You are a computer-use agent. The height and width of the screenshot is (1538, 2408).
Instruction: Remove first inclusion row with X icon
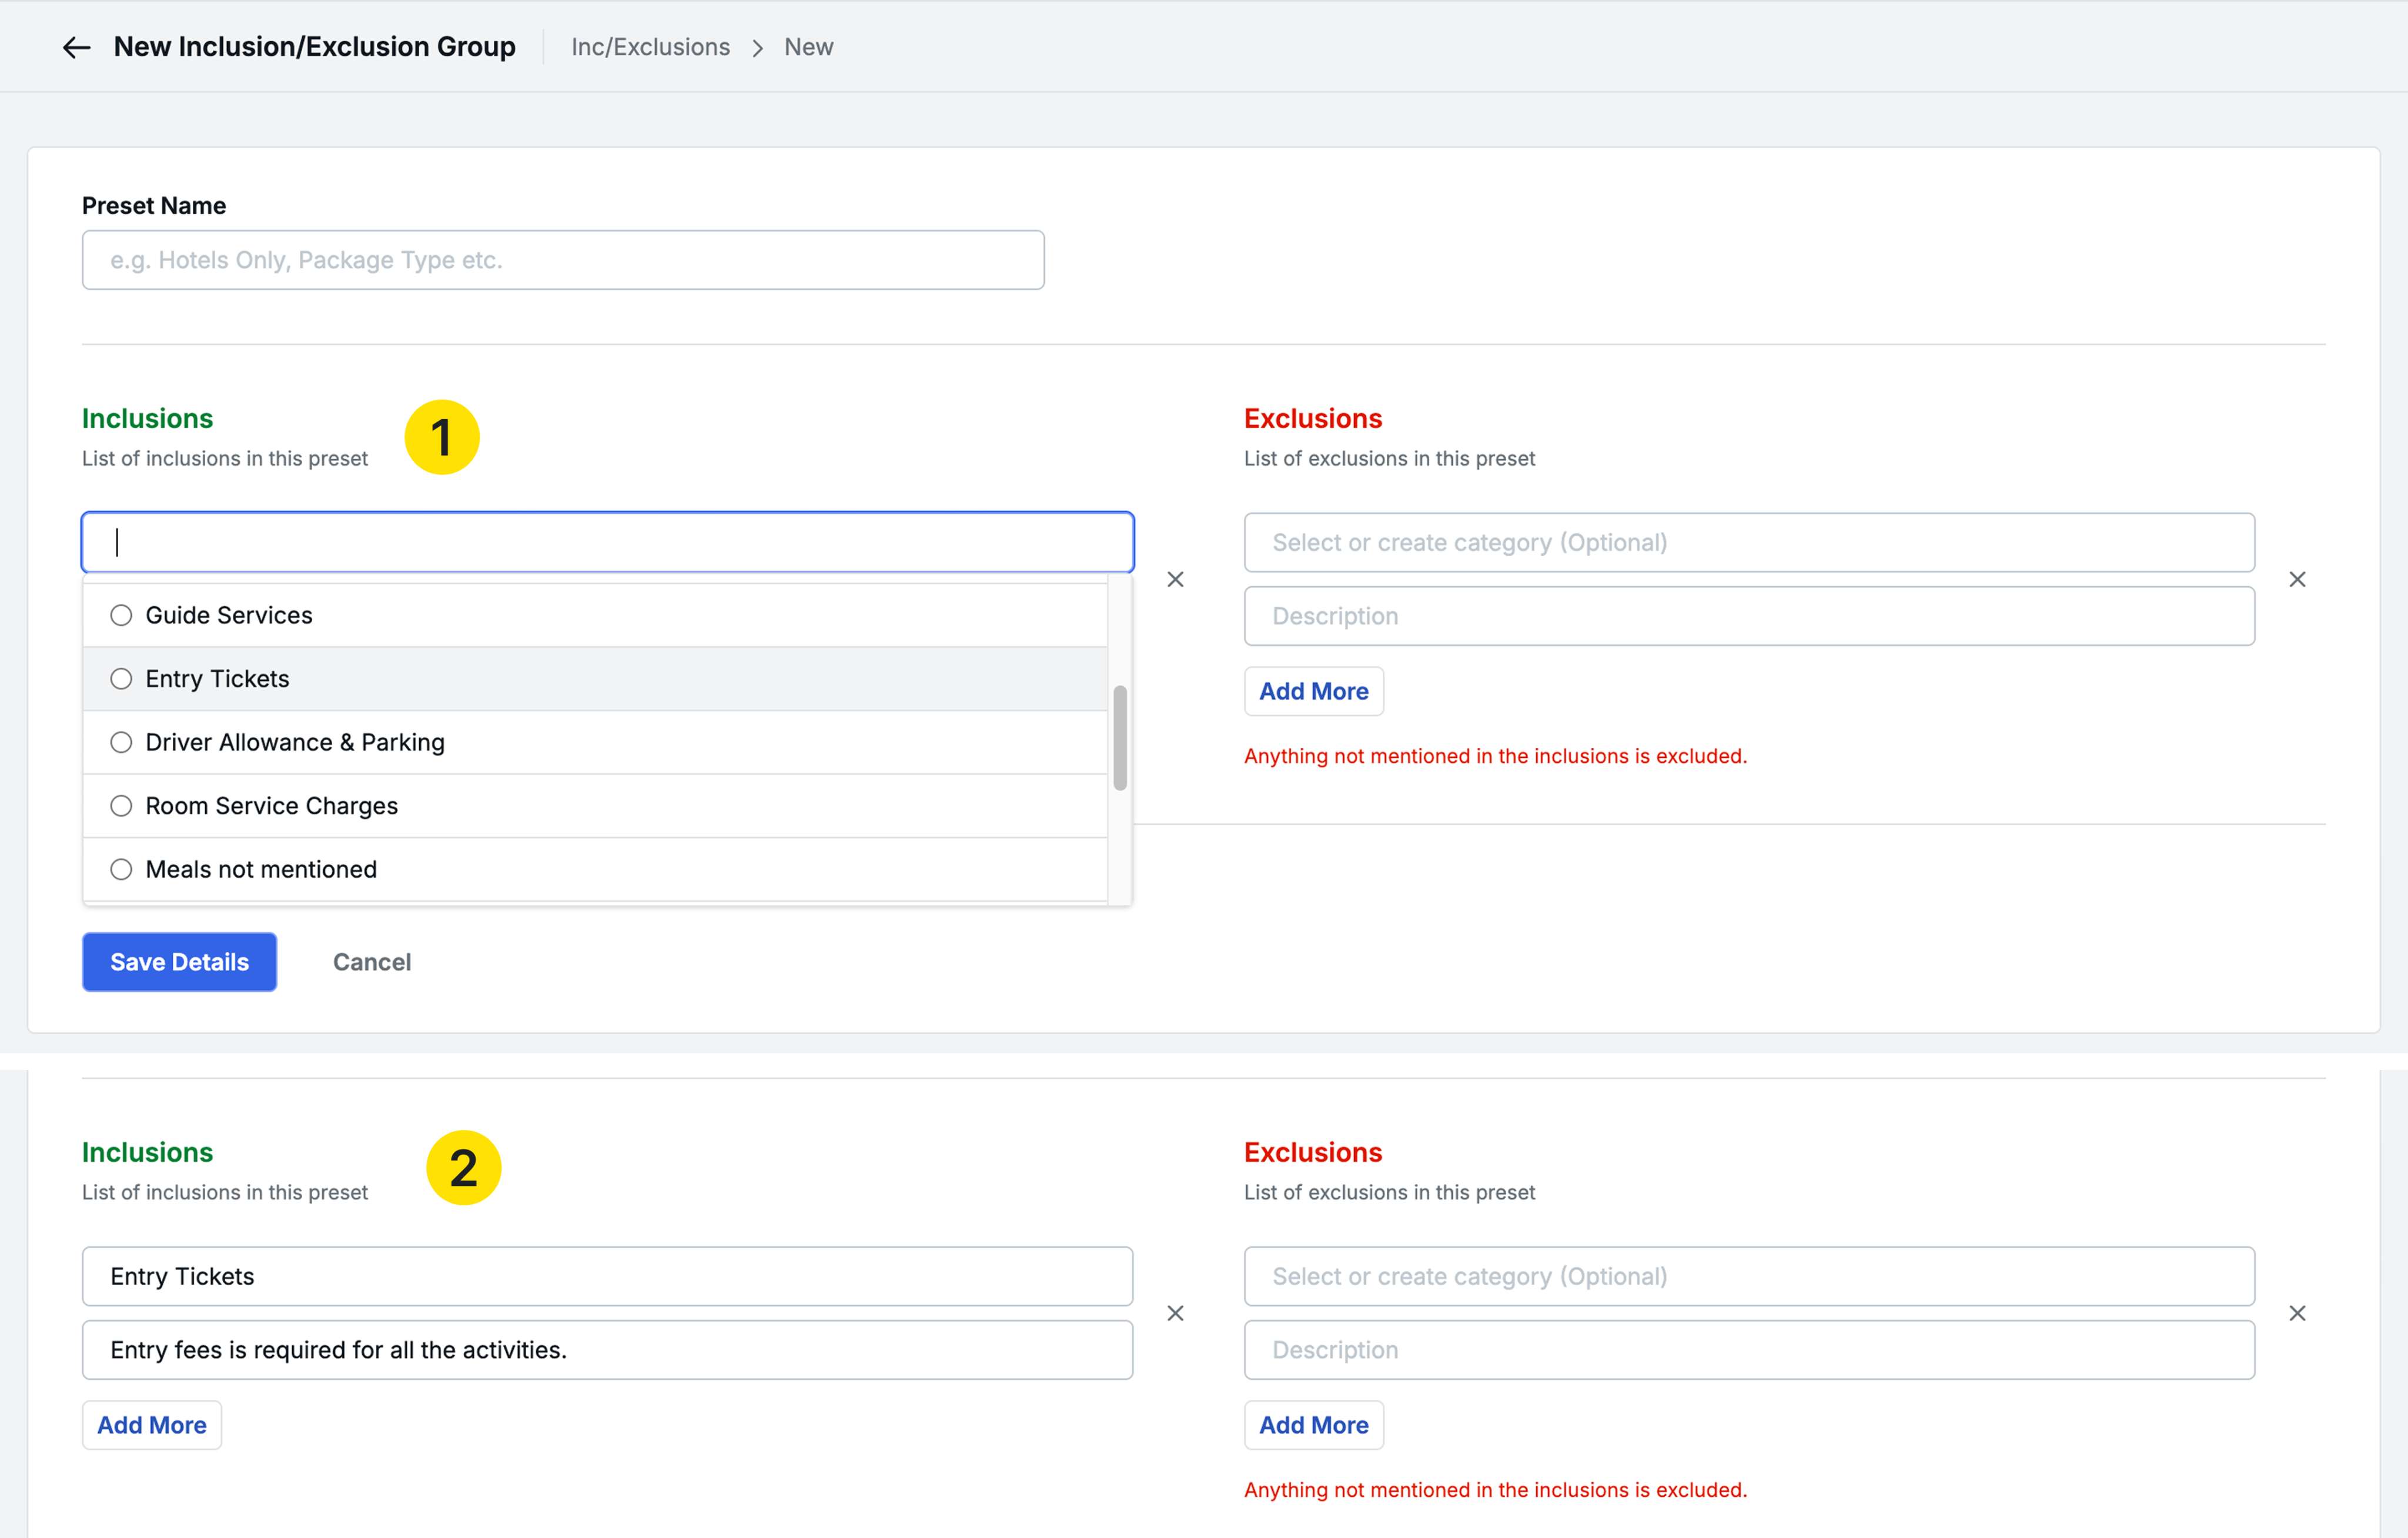[x=1175, y=580]
